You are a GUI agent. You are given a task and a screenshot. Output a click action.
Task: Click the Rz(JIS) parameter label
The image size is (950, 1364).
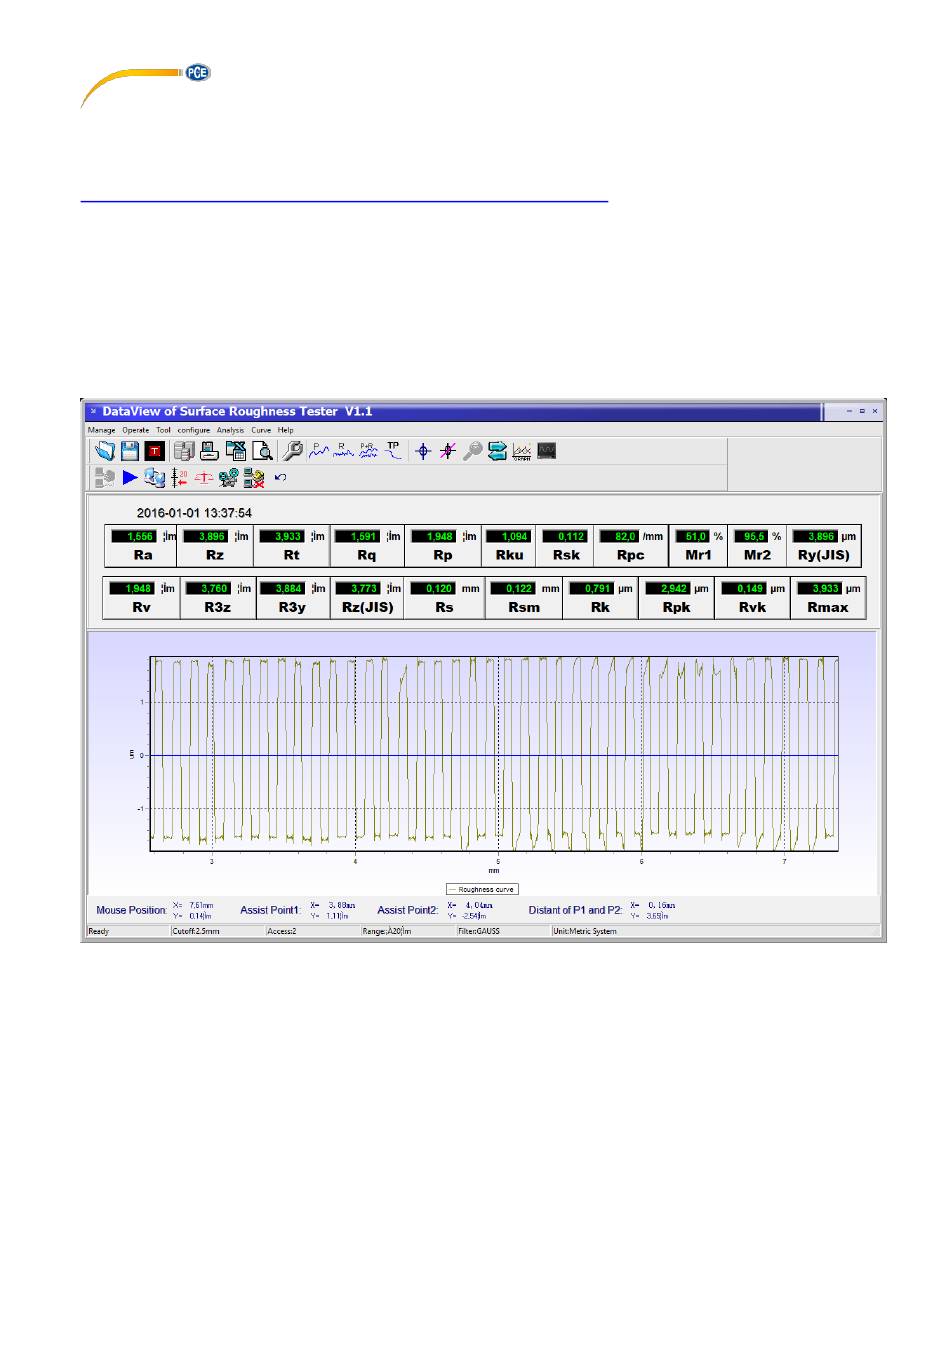[367, 607]
